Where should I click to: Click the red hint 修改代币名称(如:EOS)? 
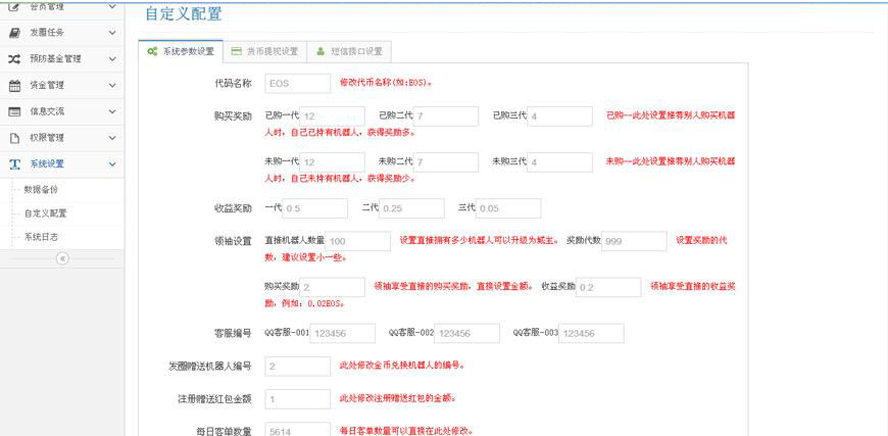(386, 83)
